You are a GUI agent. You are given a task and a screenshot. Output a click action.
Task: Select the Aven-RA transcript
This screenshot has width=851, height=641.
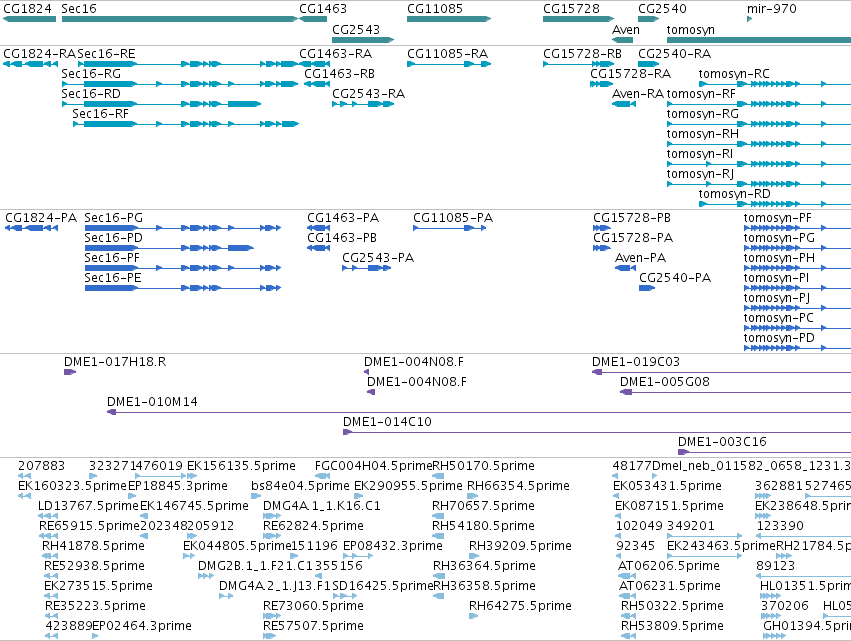click(624, 104)
